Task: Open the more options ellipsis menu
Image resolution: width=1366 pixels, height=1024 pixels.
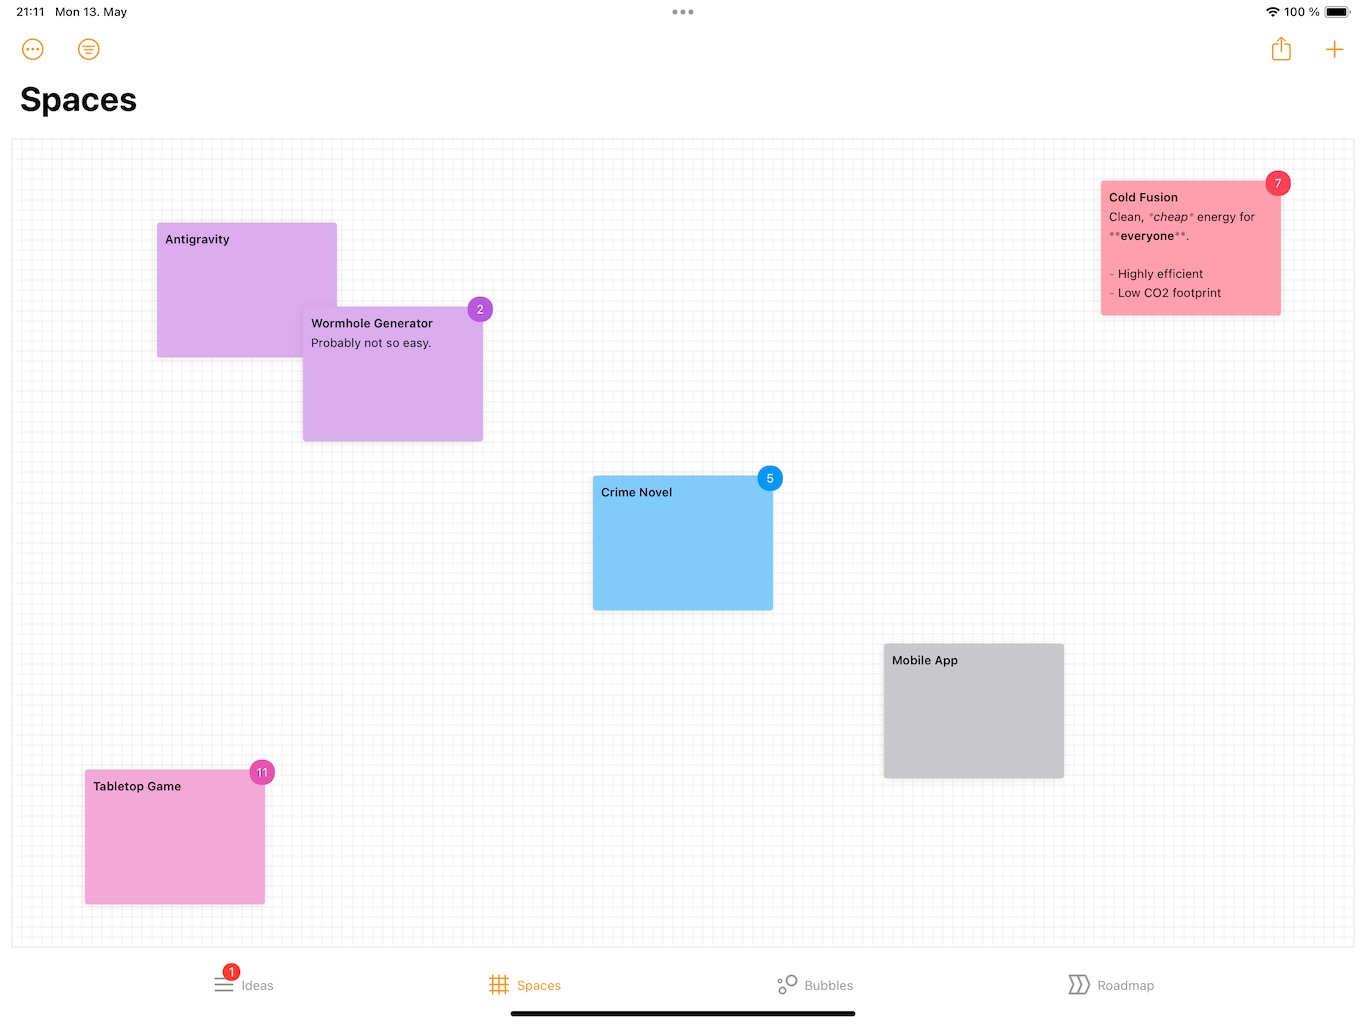Action: point(33,49)
